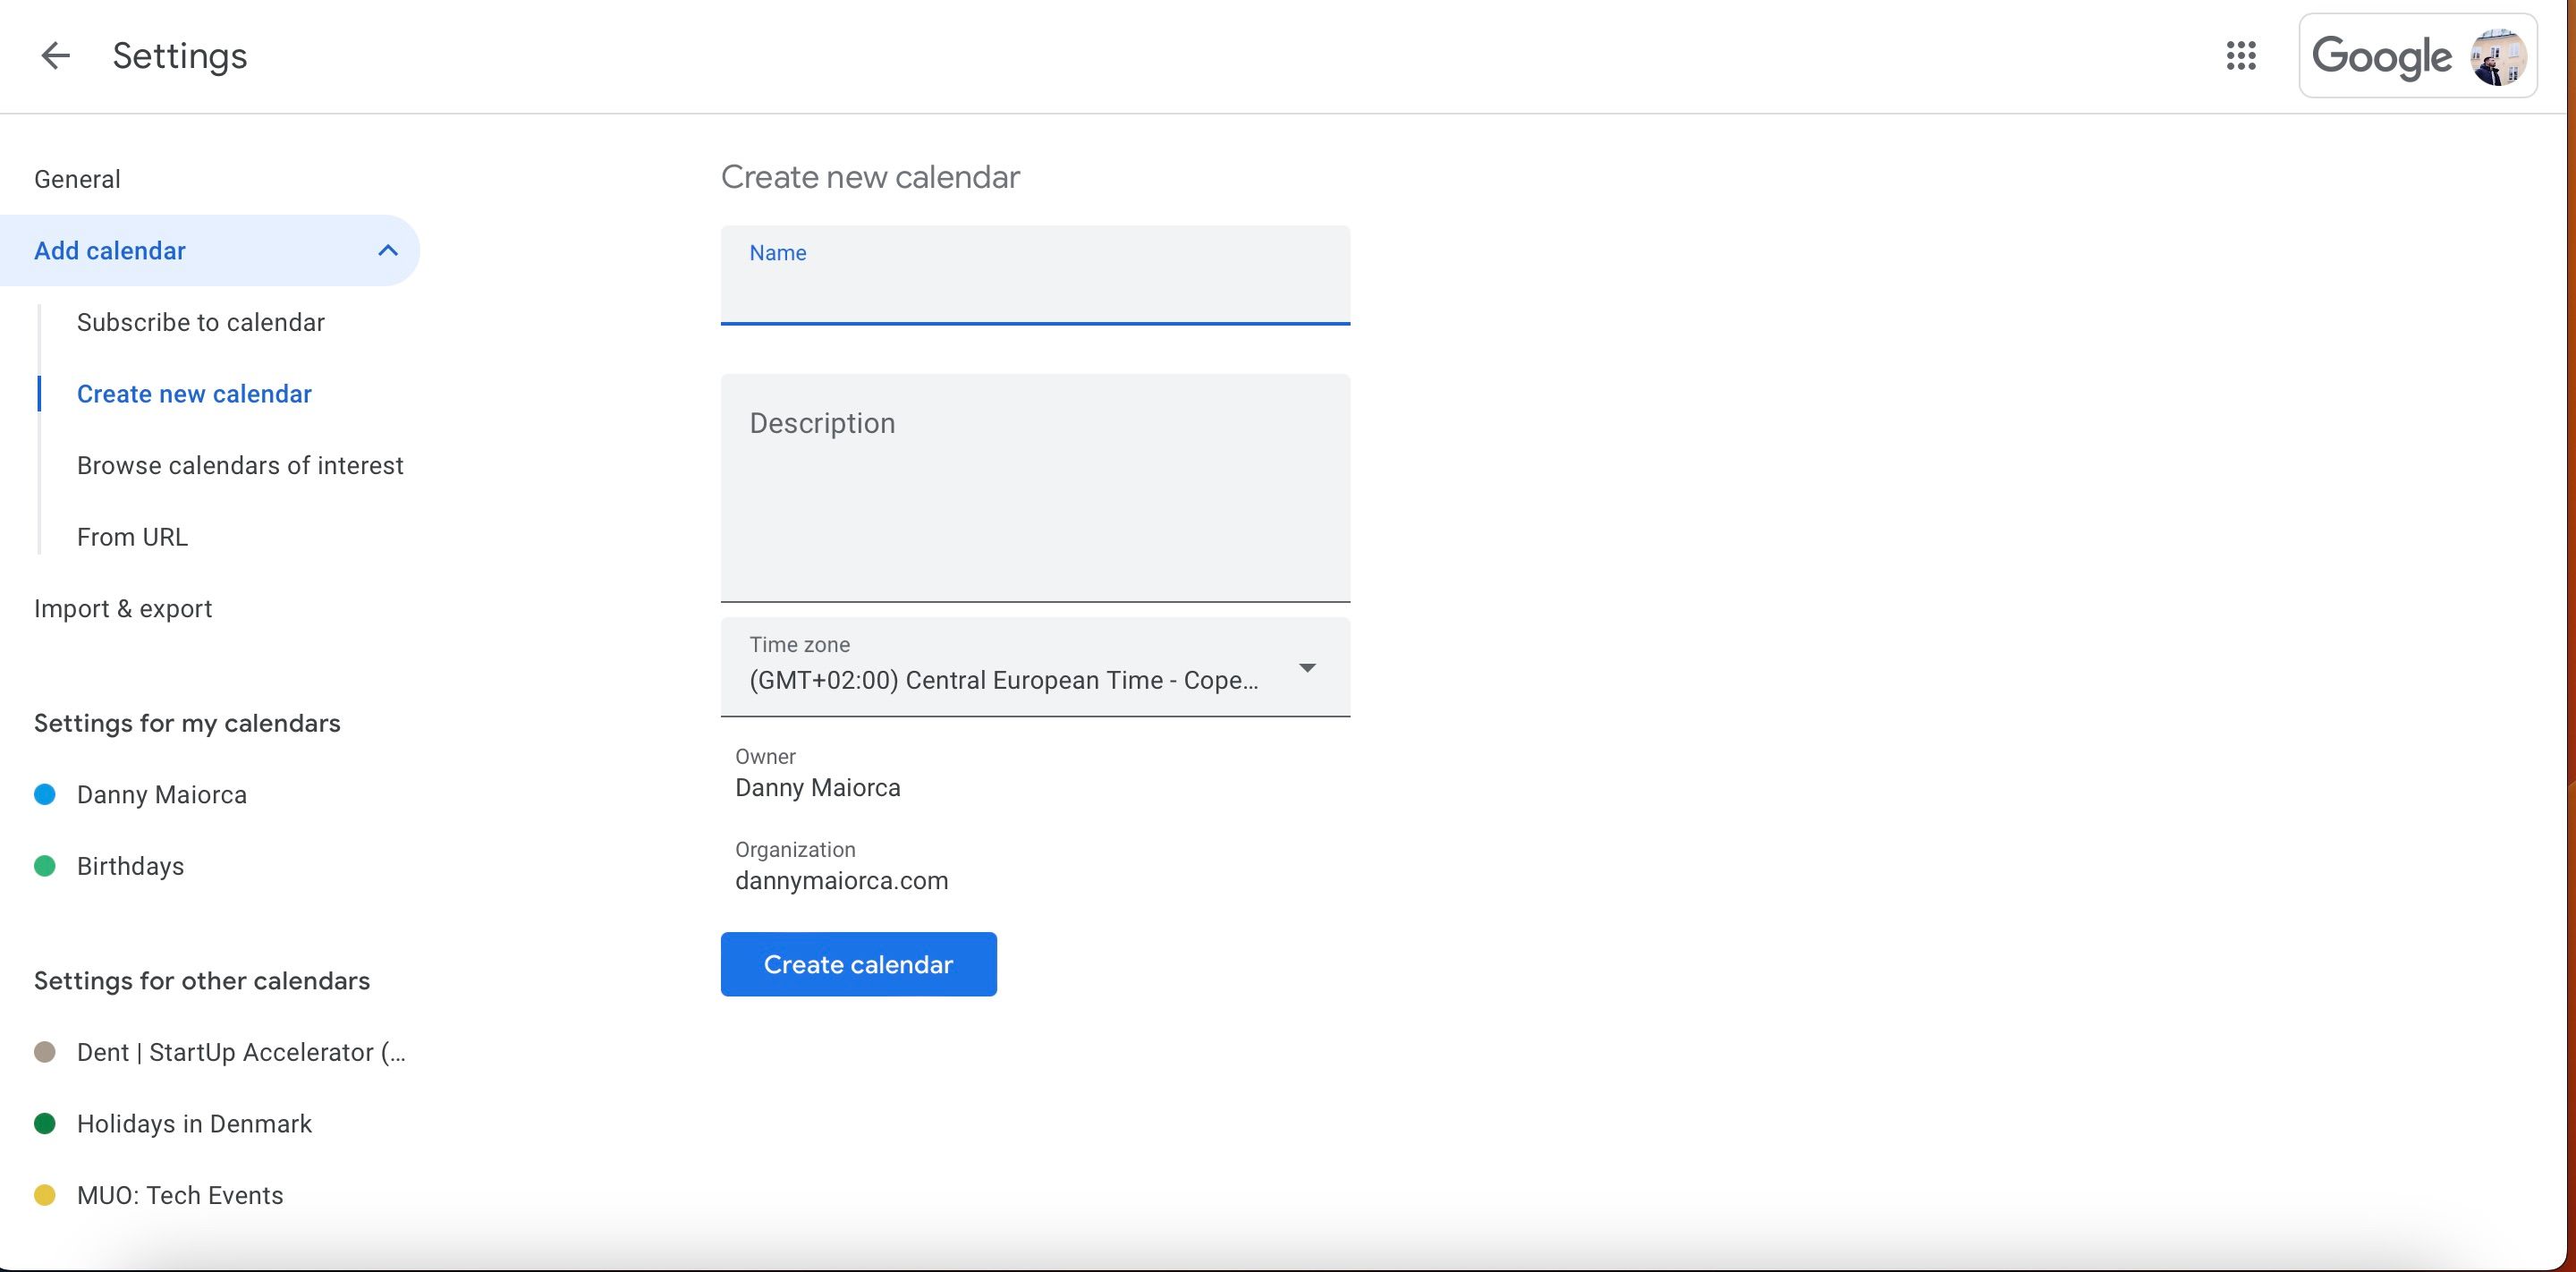The height and width of the screenshot is (1272, 2576).
Task: Click the MUO: Tech Events yellow dot
Action: click(x=45, y=1194)
